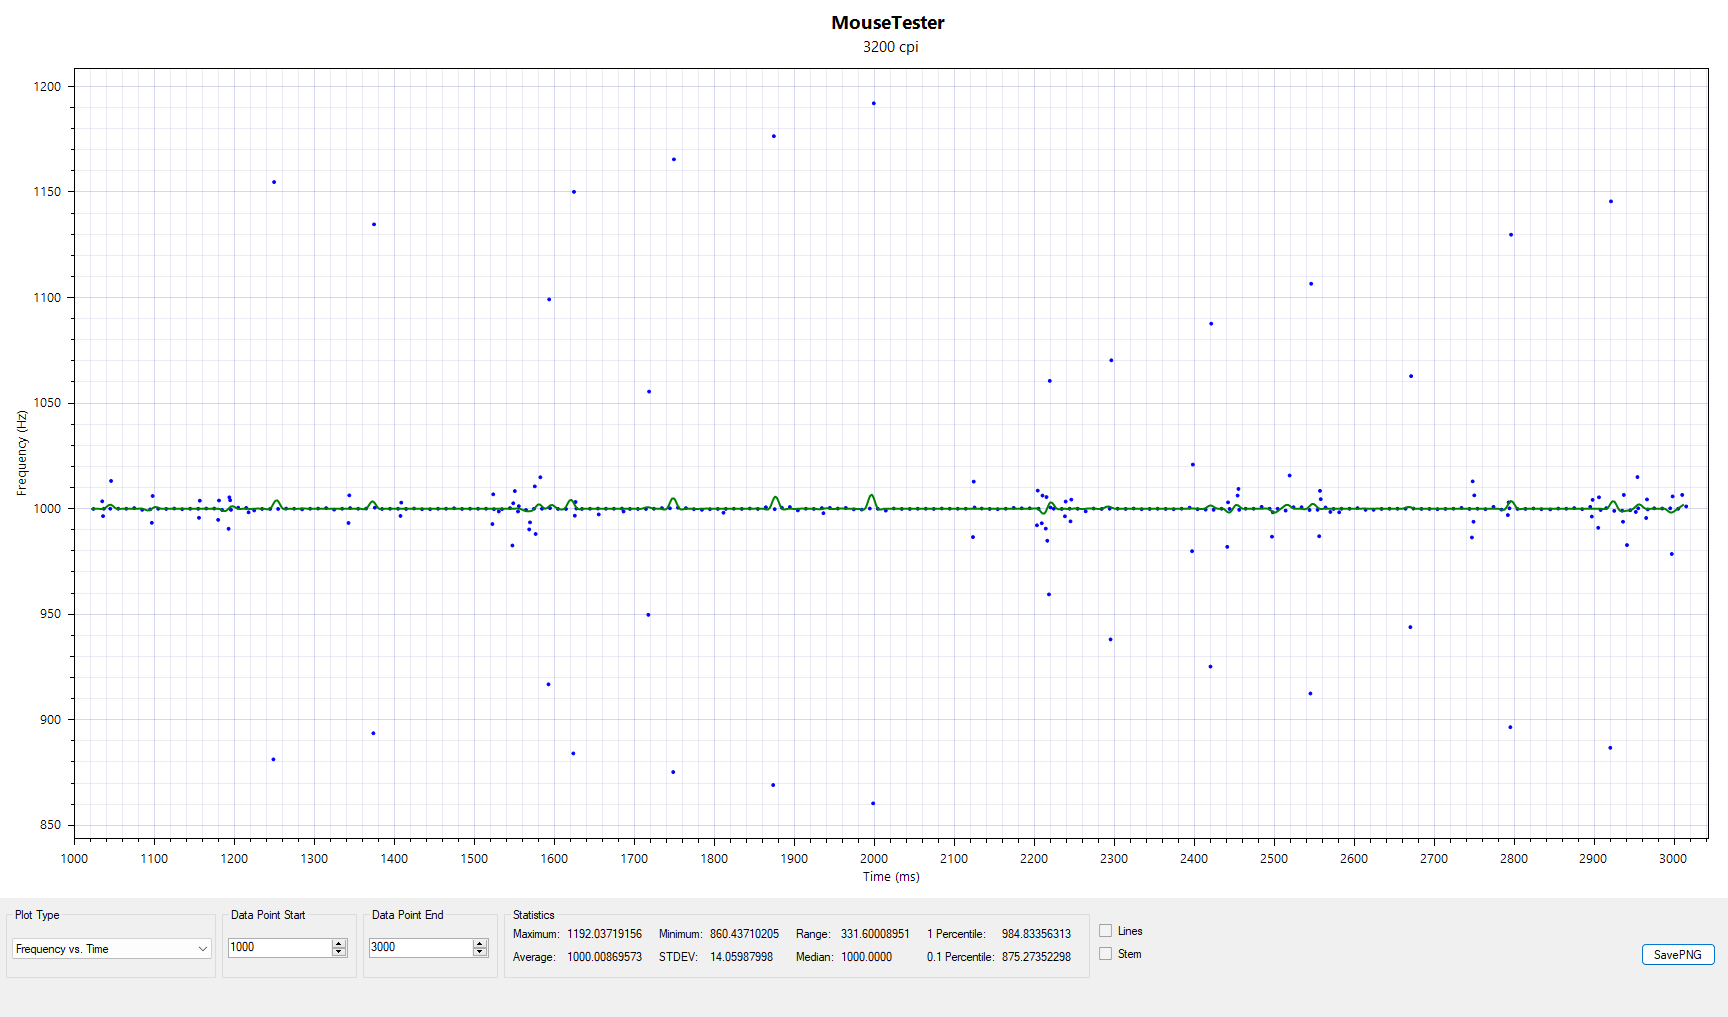Decrease Data Point End with down arrow
This screenshot has width=1728, height=1017.
(x=480, y=952)
